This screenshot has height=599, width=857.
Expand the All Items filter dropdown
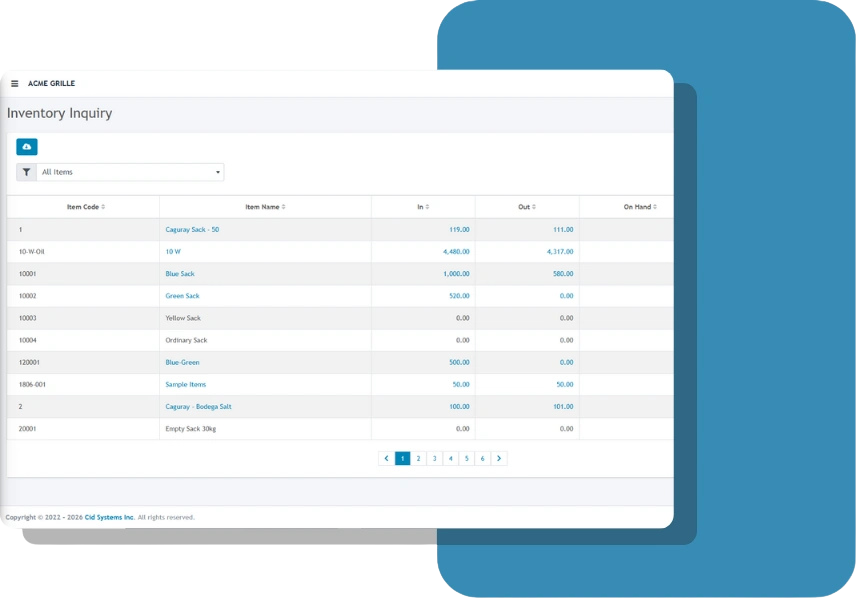[x=130, y=172]
